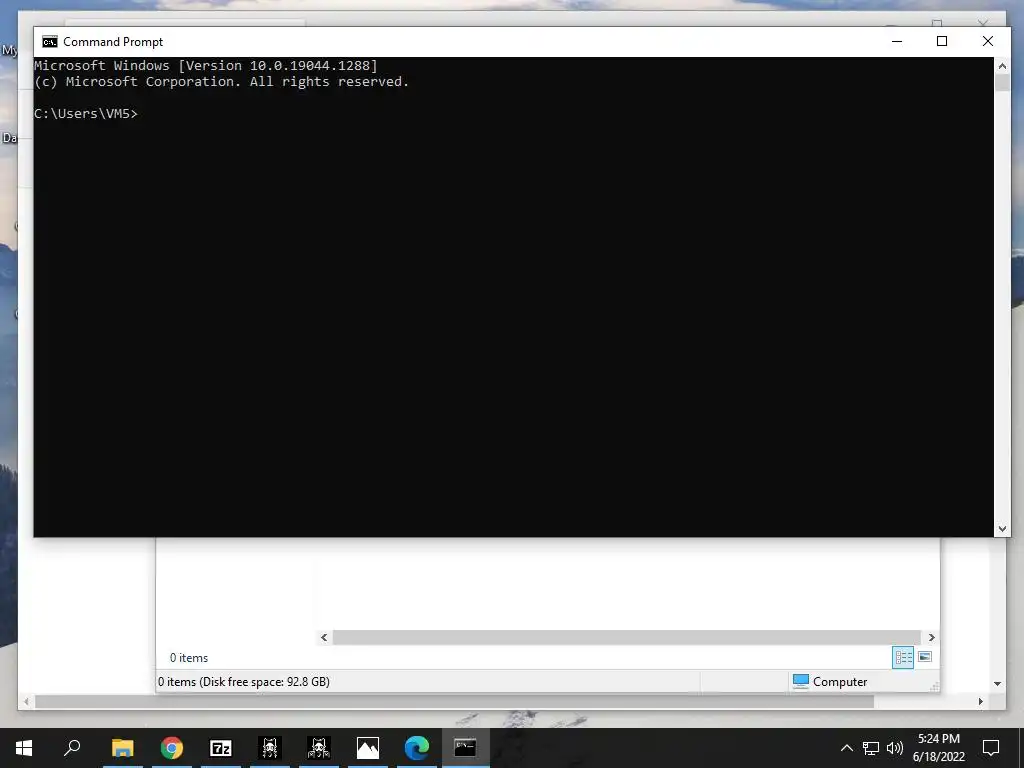Image resolution: width=1024 pixels, height=768 pixels.
Task: Maximize the Command Prompt window
Action: click(942, 41)
